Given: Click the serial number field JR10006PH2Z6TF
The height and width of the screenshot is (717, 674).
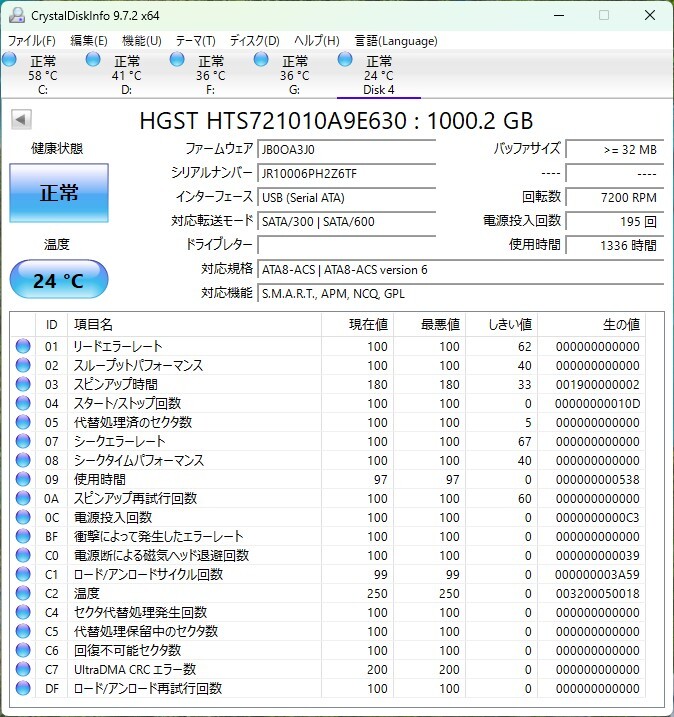Looking at the screenshot, I should [347, 173].
